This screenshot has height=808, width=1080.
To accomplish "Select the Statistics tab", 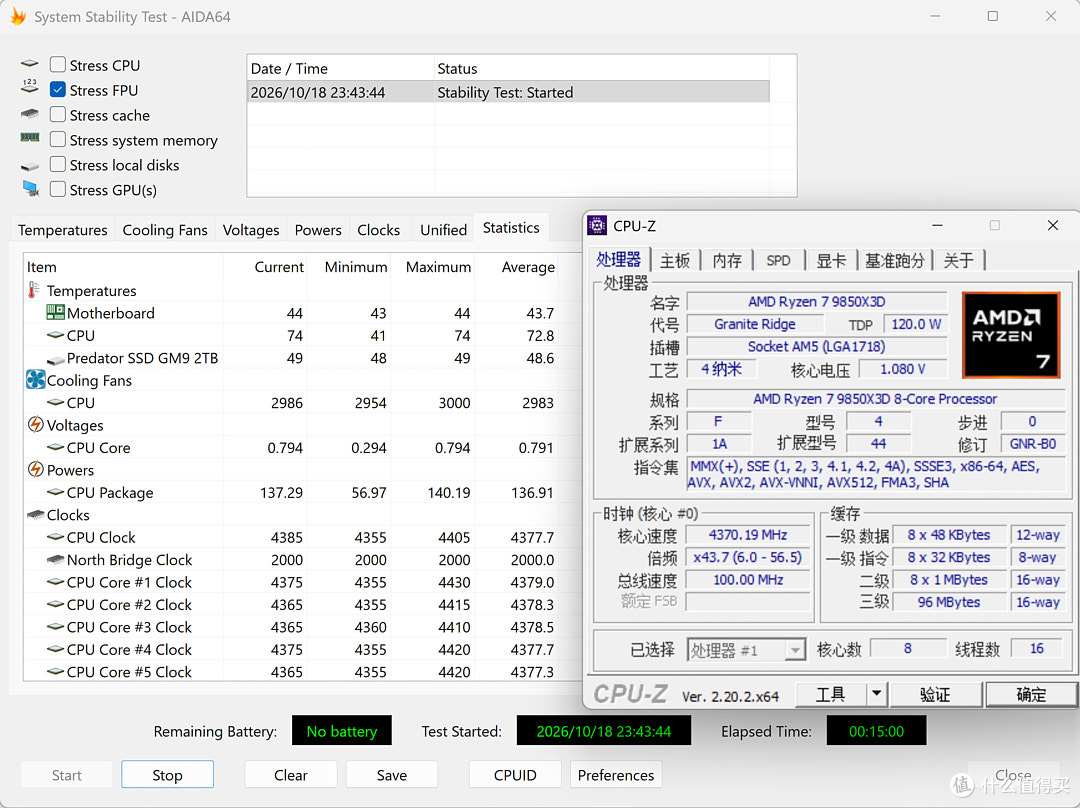I will 511,228.
